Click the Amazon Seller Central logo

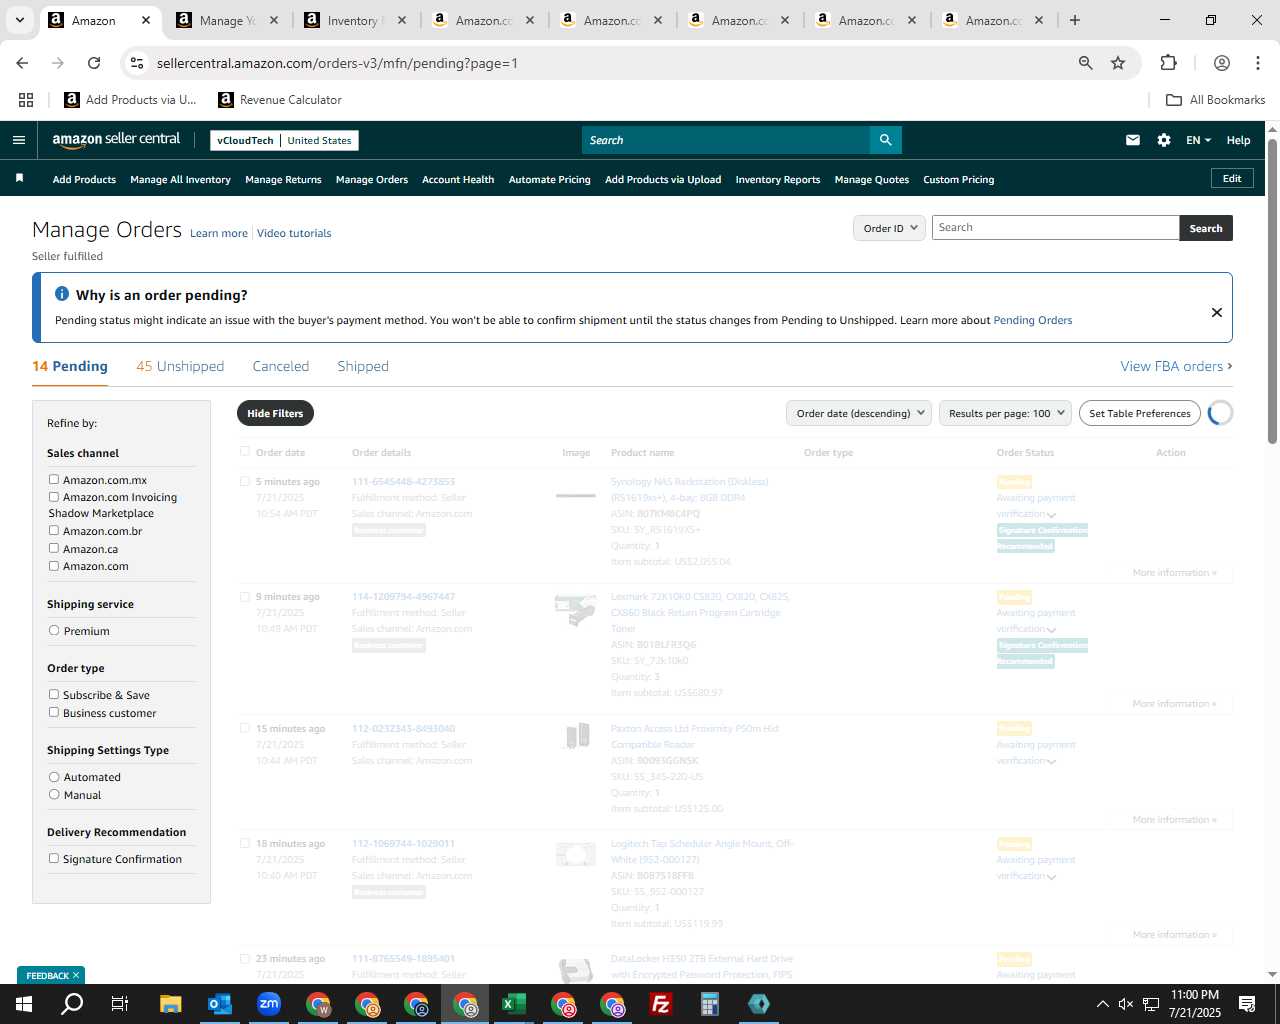116,140
